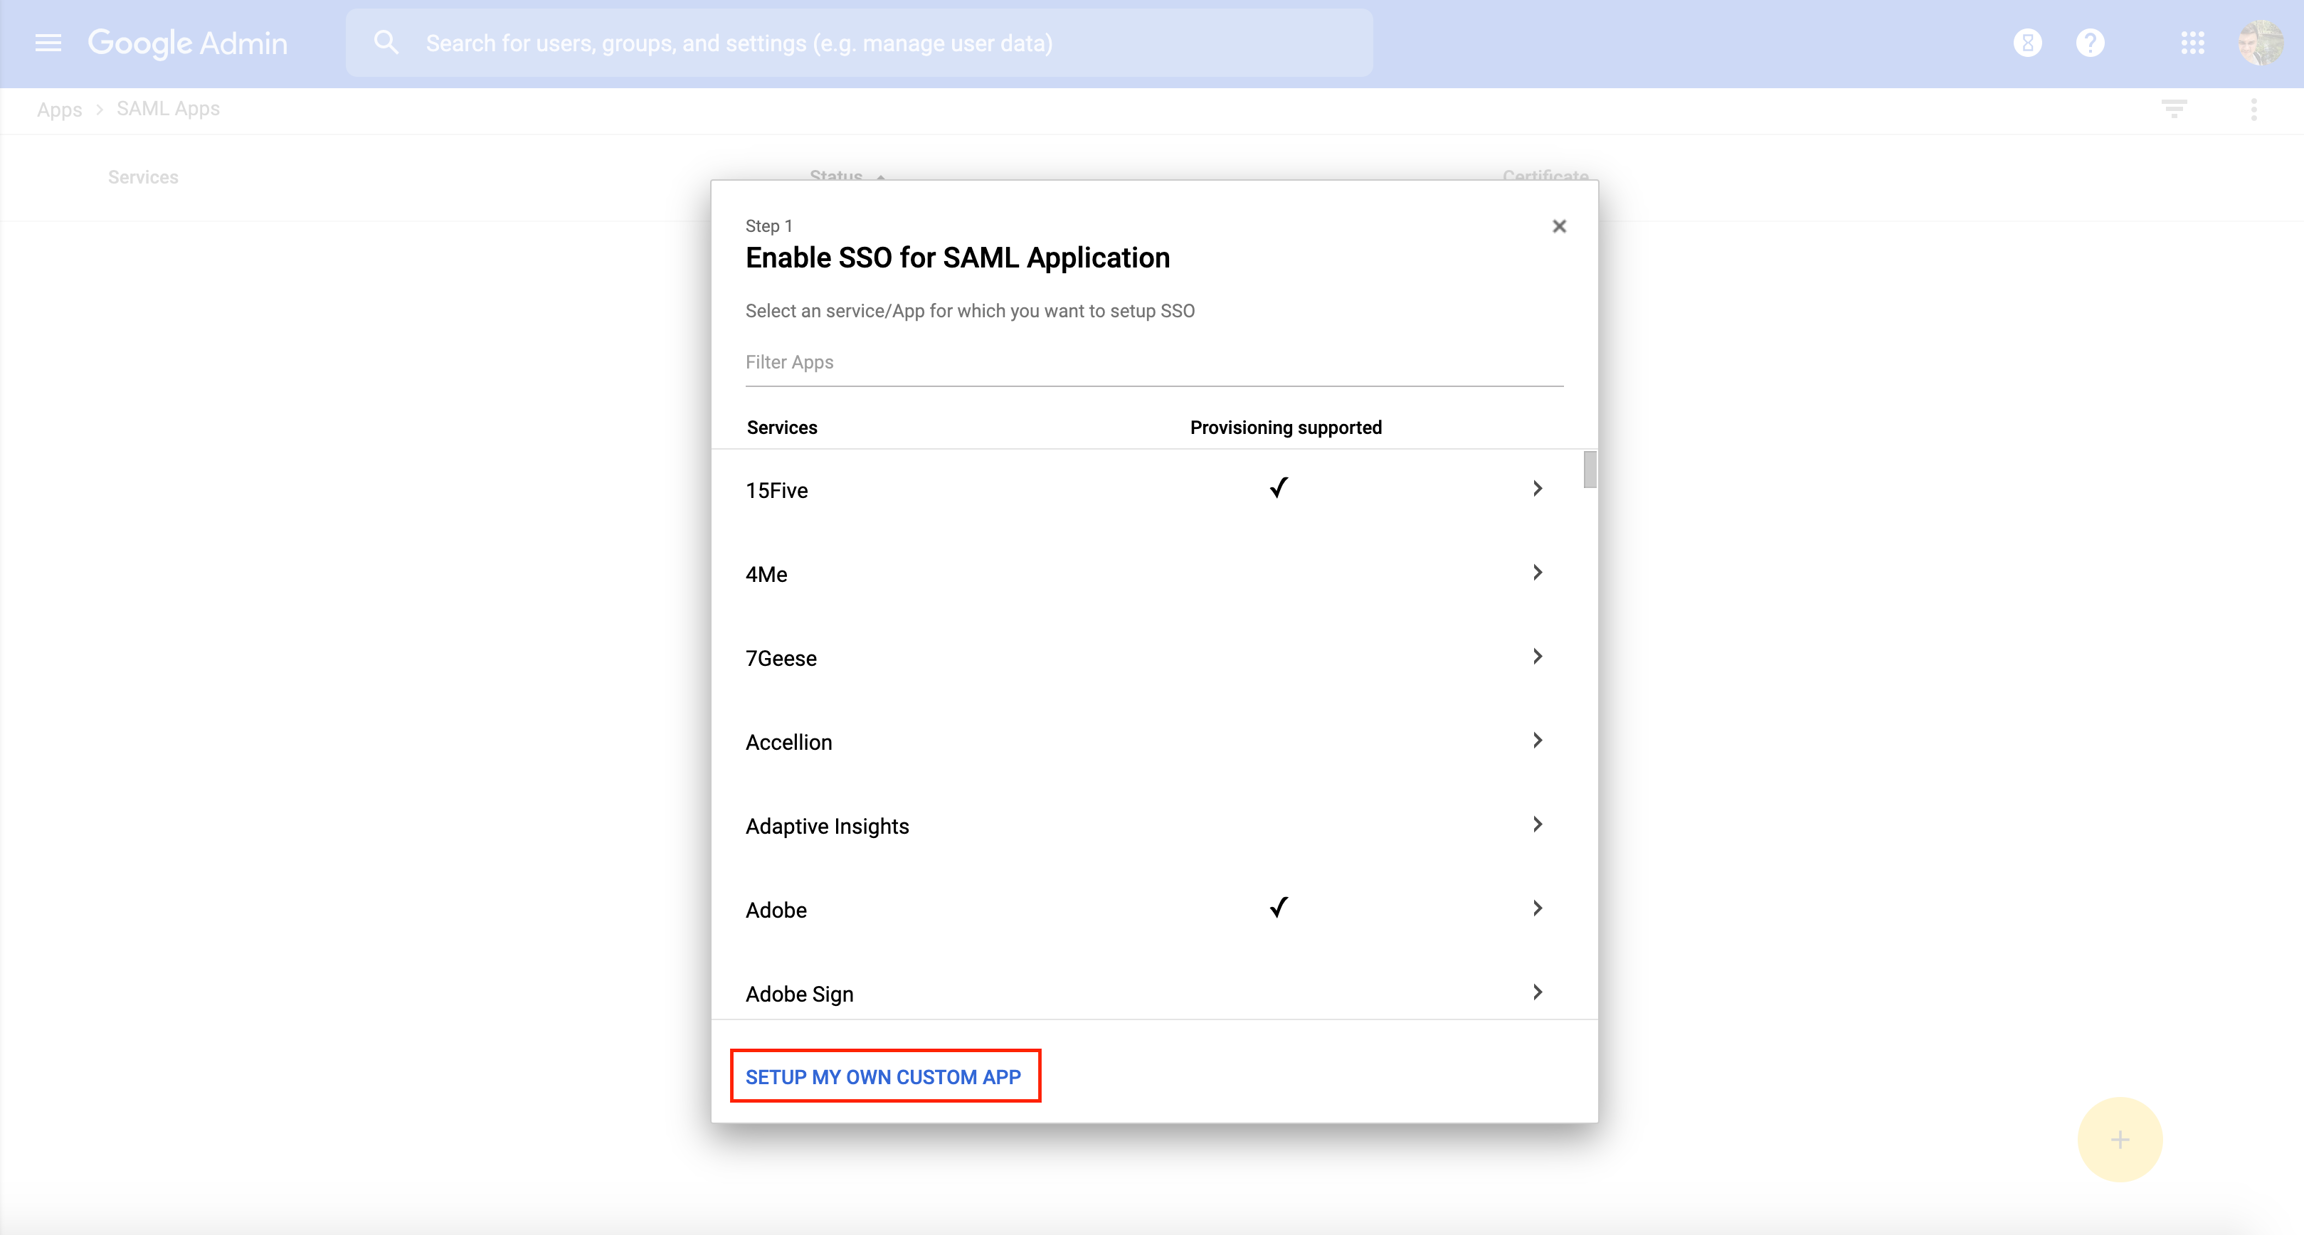Open the hourglass tasks icon
Viewport: 2304px width, 1235px height.
coord(2027,43)
